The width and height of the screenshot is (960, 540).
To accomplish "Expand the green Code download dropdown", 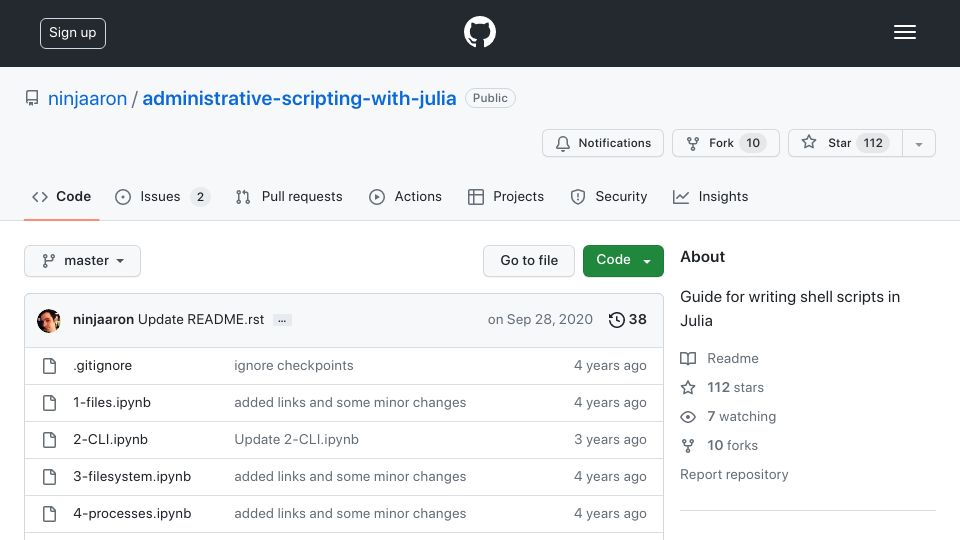I will (x=623, y=261).
